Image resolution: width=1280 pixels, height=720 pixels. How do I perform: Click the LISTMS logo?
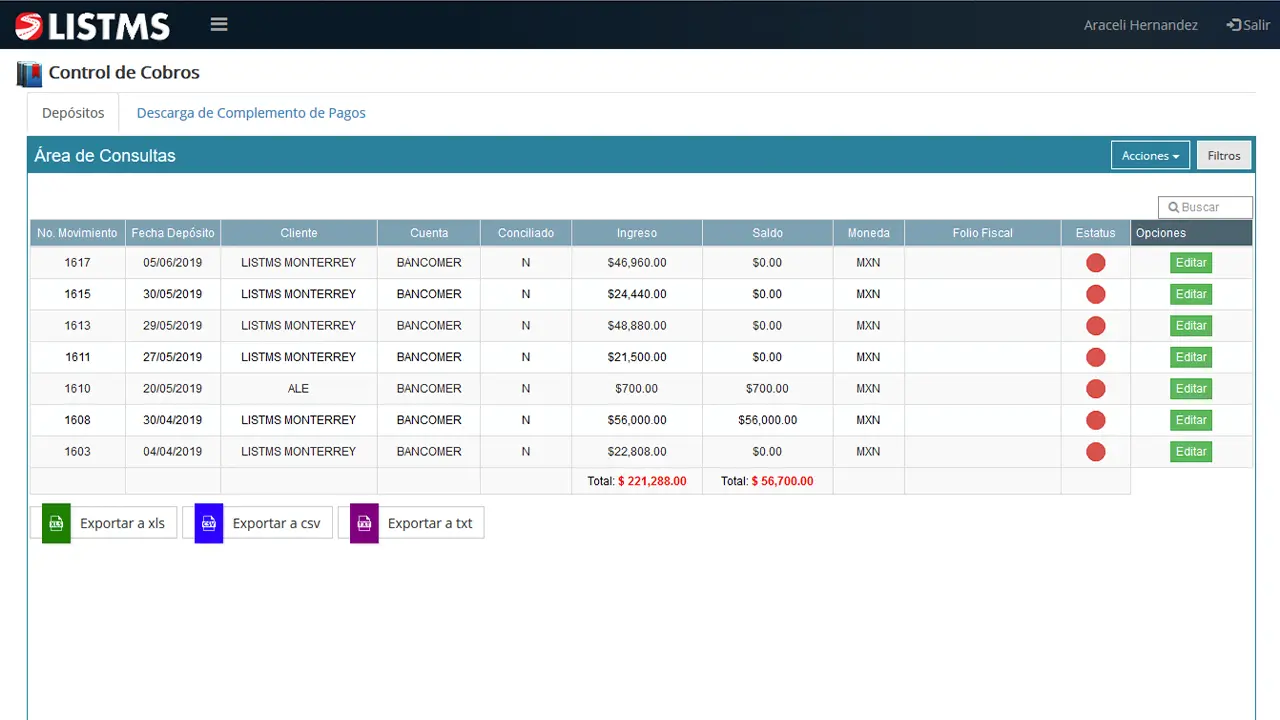92,25
